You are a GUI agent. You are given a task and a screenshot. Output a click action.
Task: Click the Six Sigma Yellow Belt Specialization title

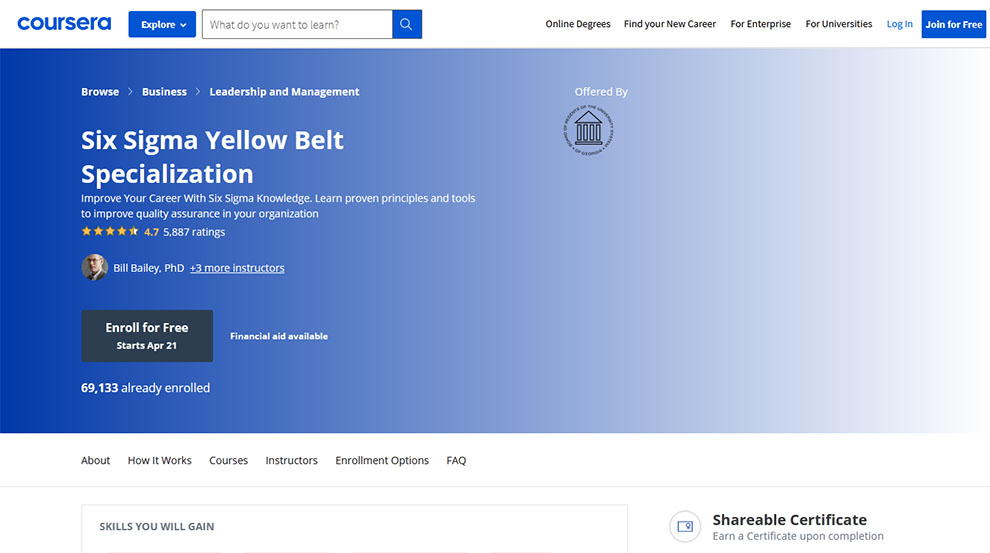coord(212,157)
